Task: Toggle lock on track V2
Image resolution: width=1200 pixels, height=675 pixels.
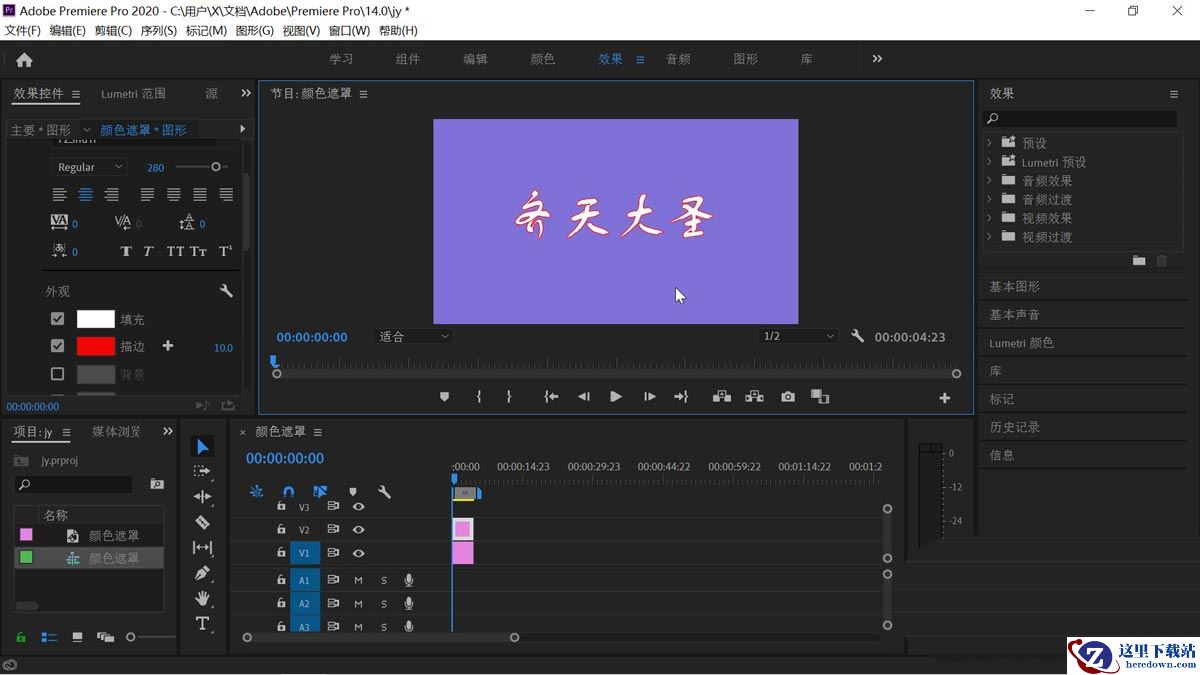Action: [x=281, y=529]
